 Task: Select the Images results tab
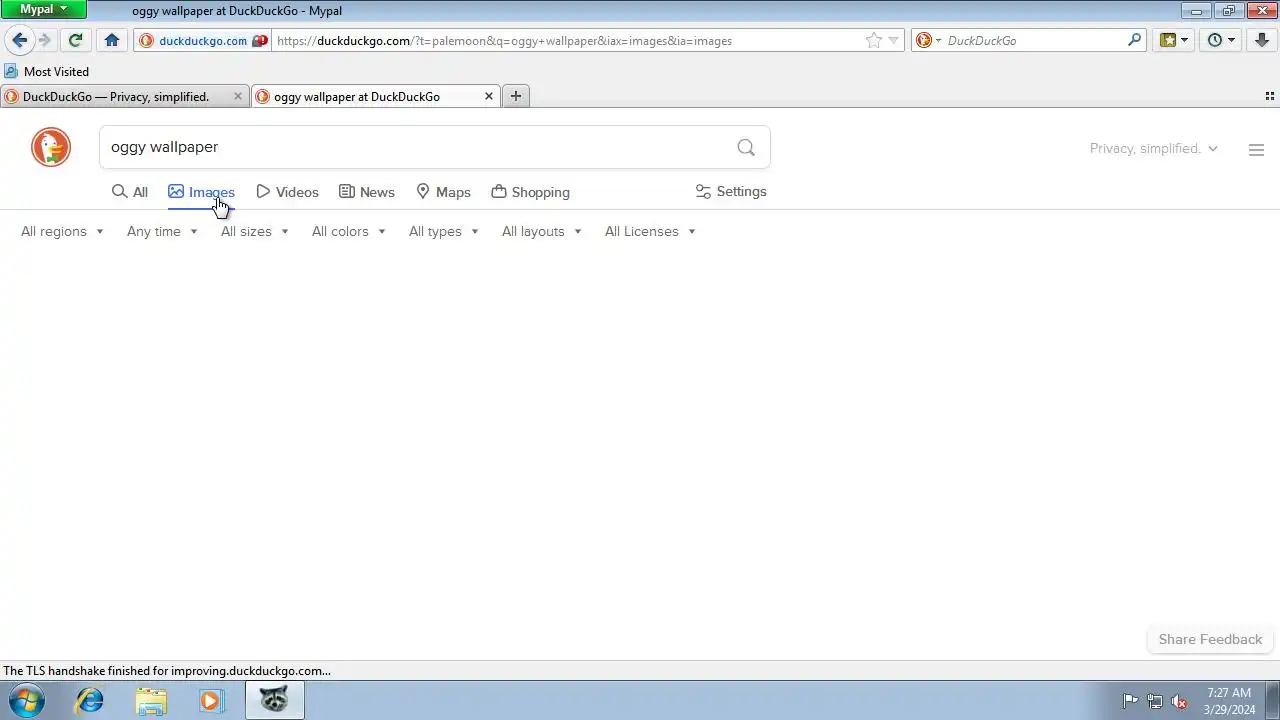(201, 192)
